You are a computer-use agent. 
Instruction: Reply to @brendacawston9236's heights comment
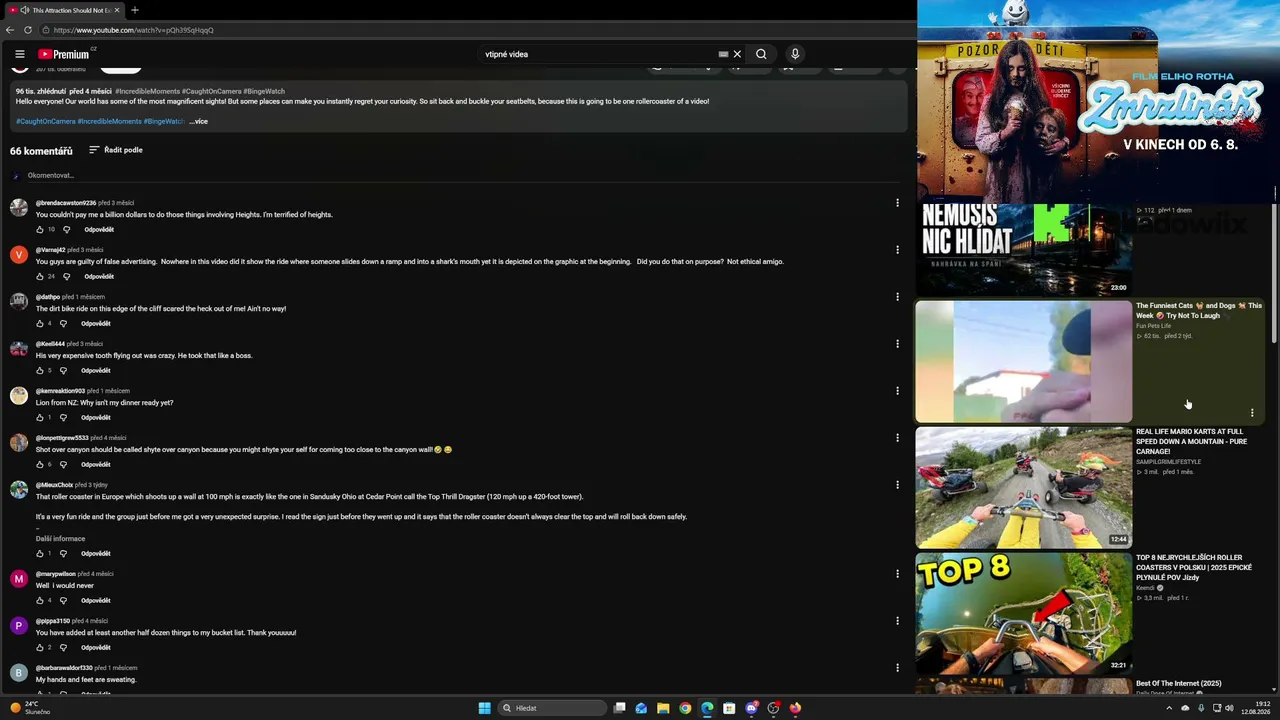coord(99,229)
